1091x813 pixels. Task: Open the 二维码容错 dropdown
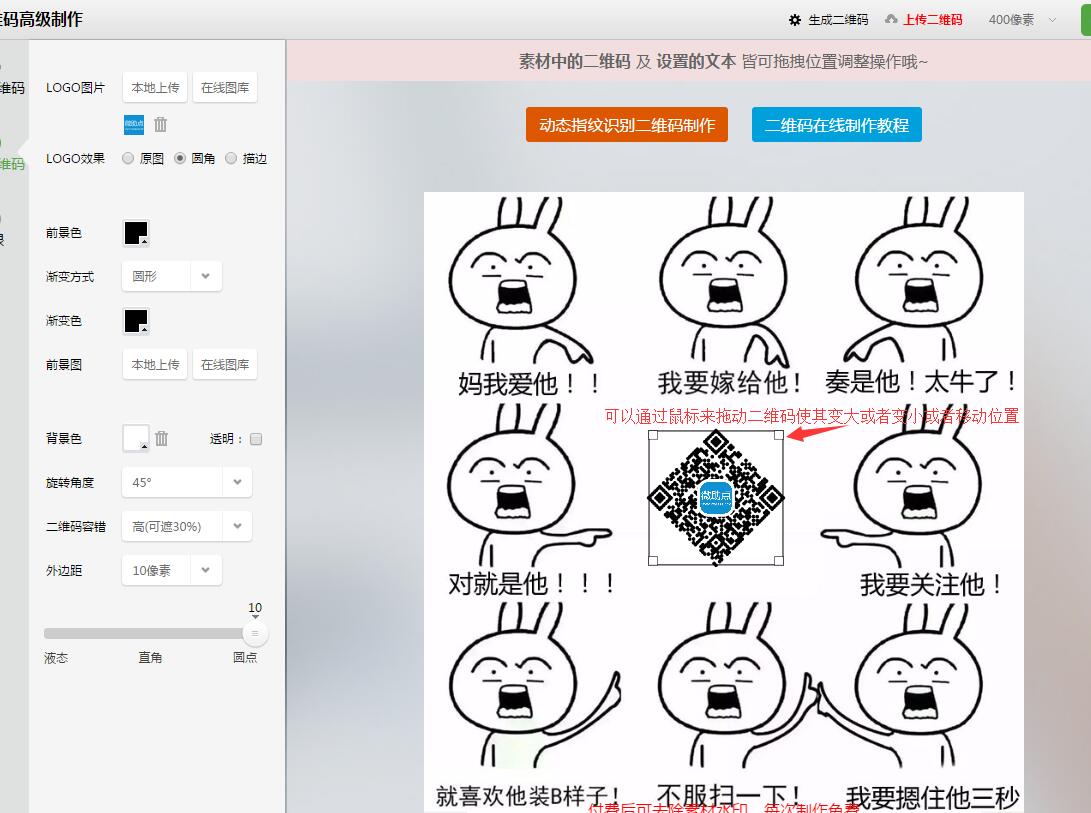coord(186,526)
